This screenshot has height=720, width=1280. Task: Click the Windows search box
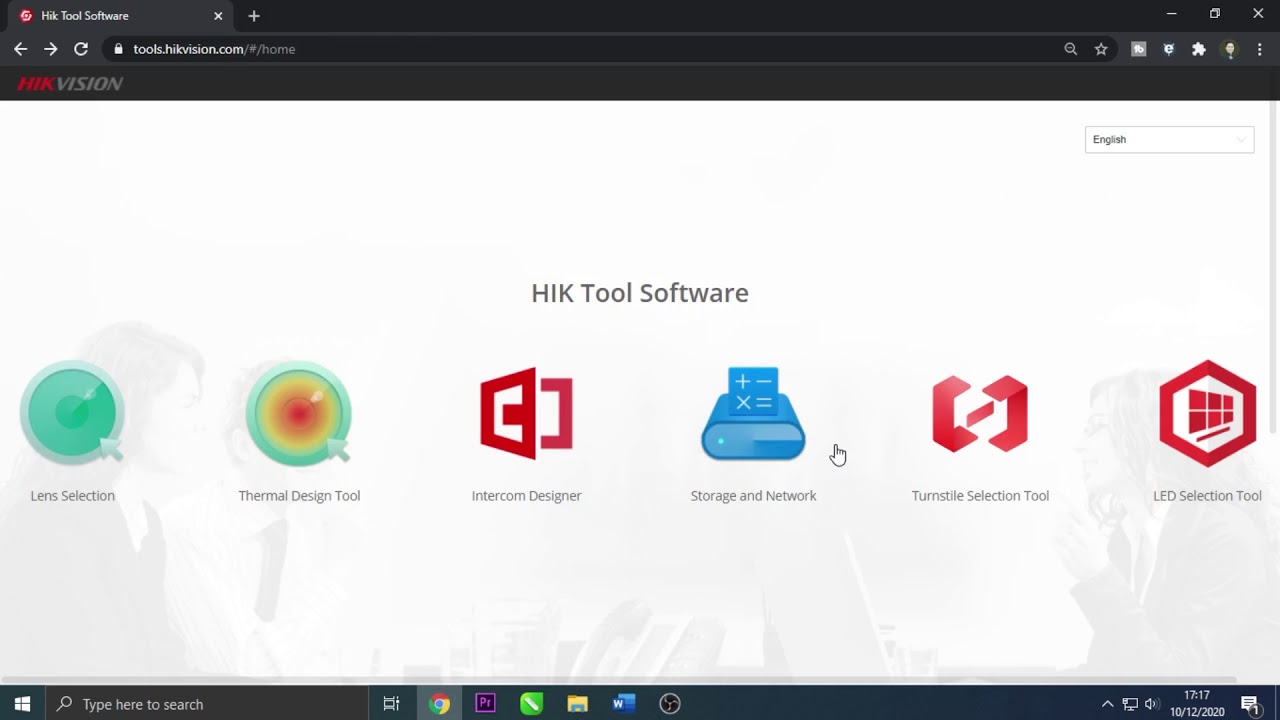207,704
